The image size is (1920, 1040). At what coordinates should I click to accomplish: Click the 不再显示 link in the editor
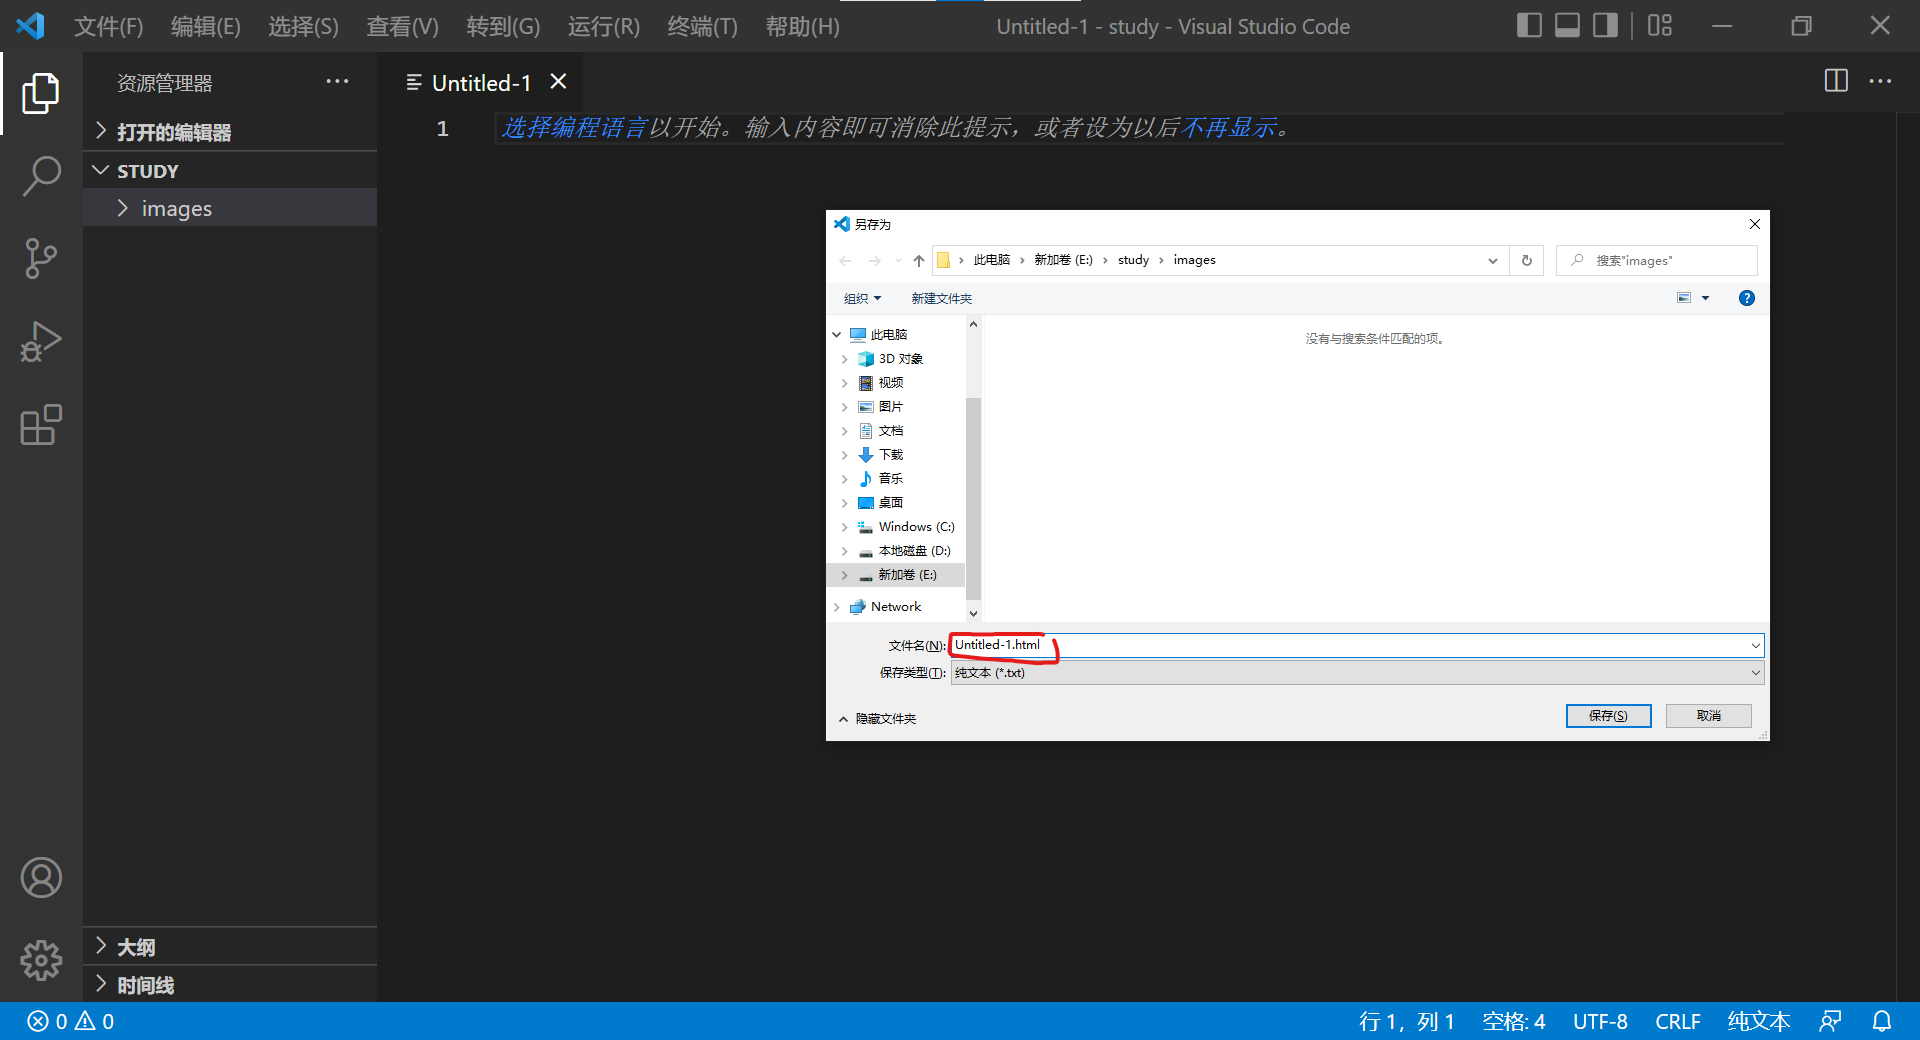[x=1232, y=128]
